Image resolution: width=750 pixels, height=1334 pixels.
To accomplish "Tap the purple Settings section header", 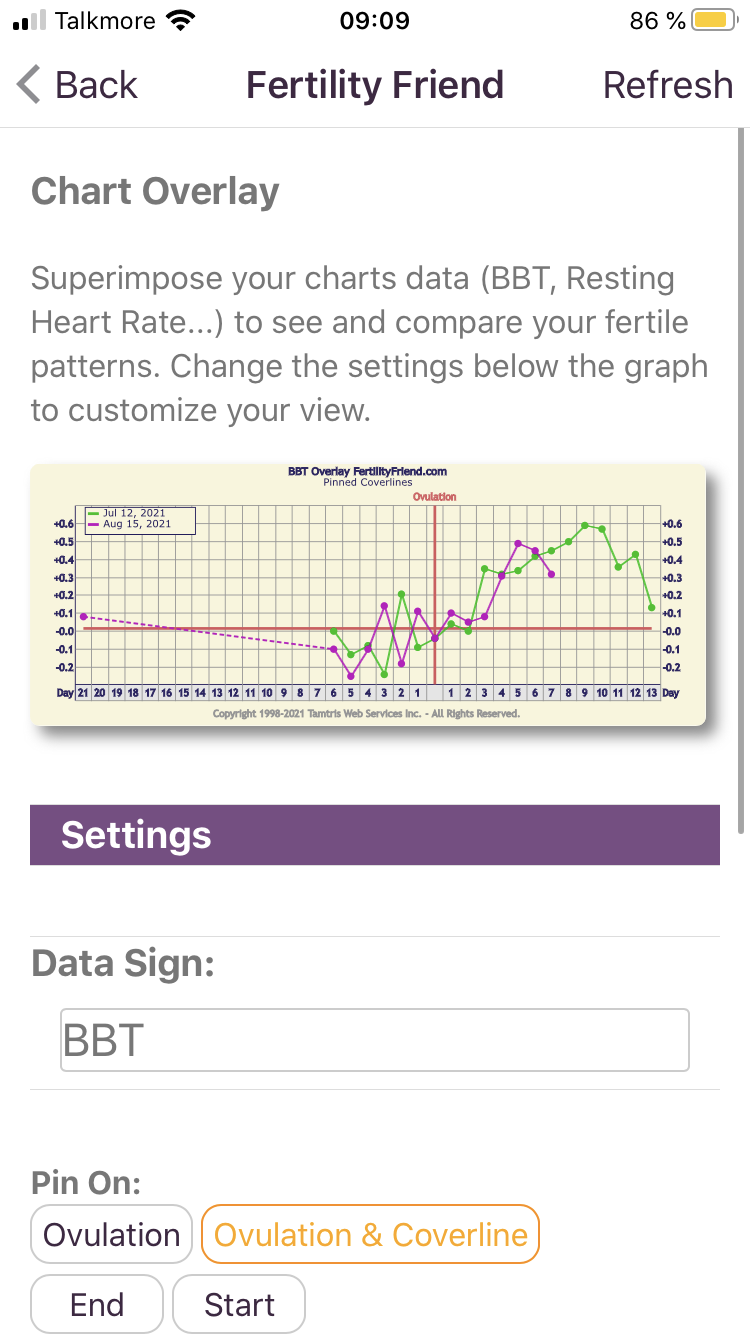I will pos(374,835).
